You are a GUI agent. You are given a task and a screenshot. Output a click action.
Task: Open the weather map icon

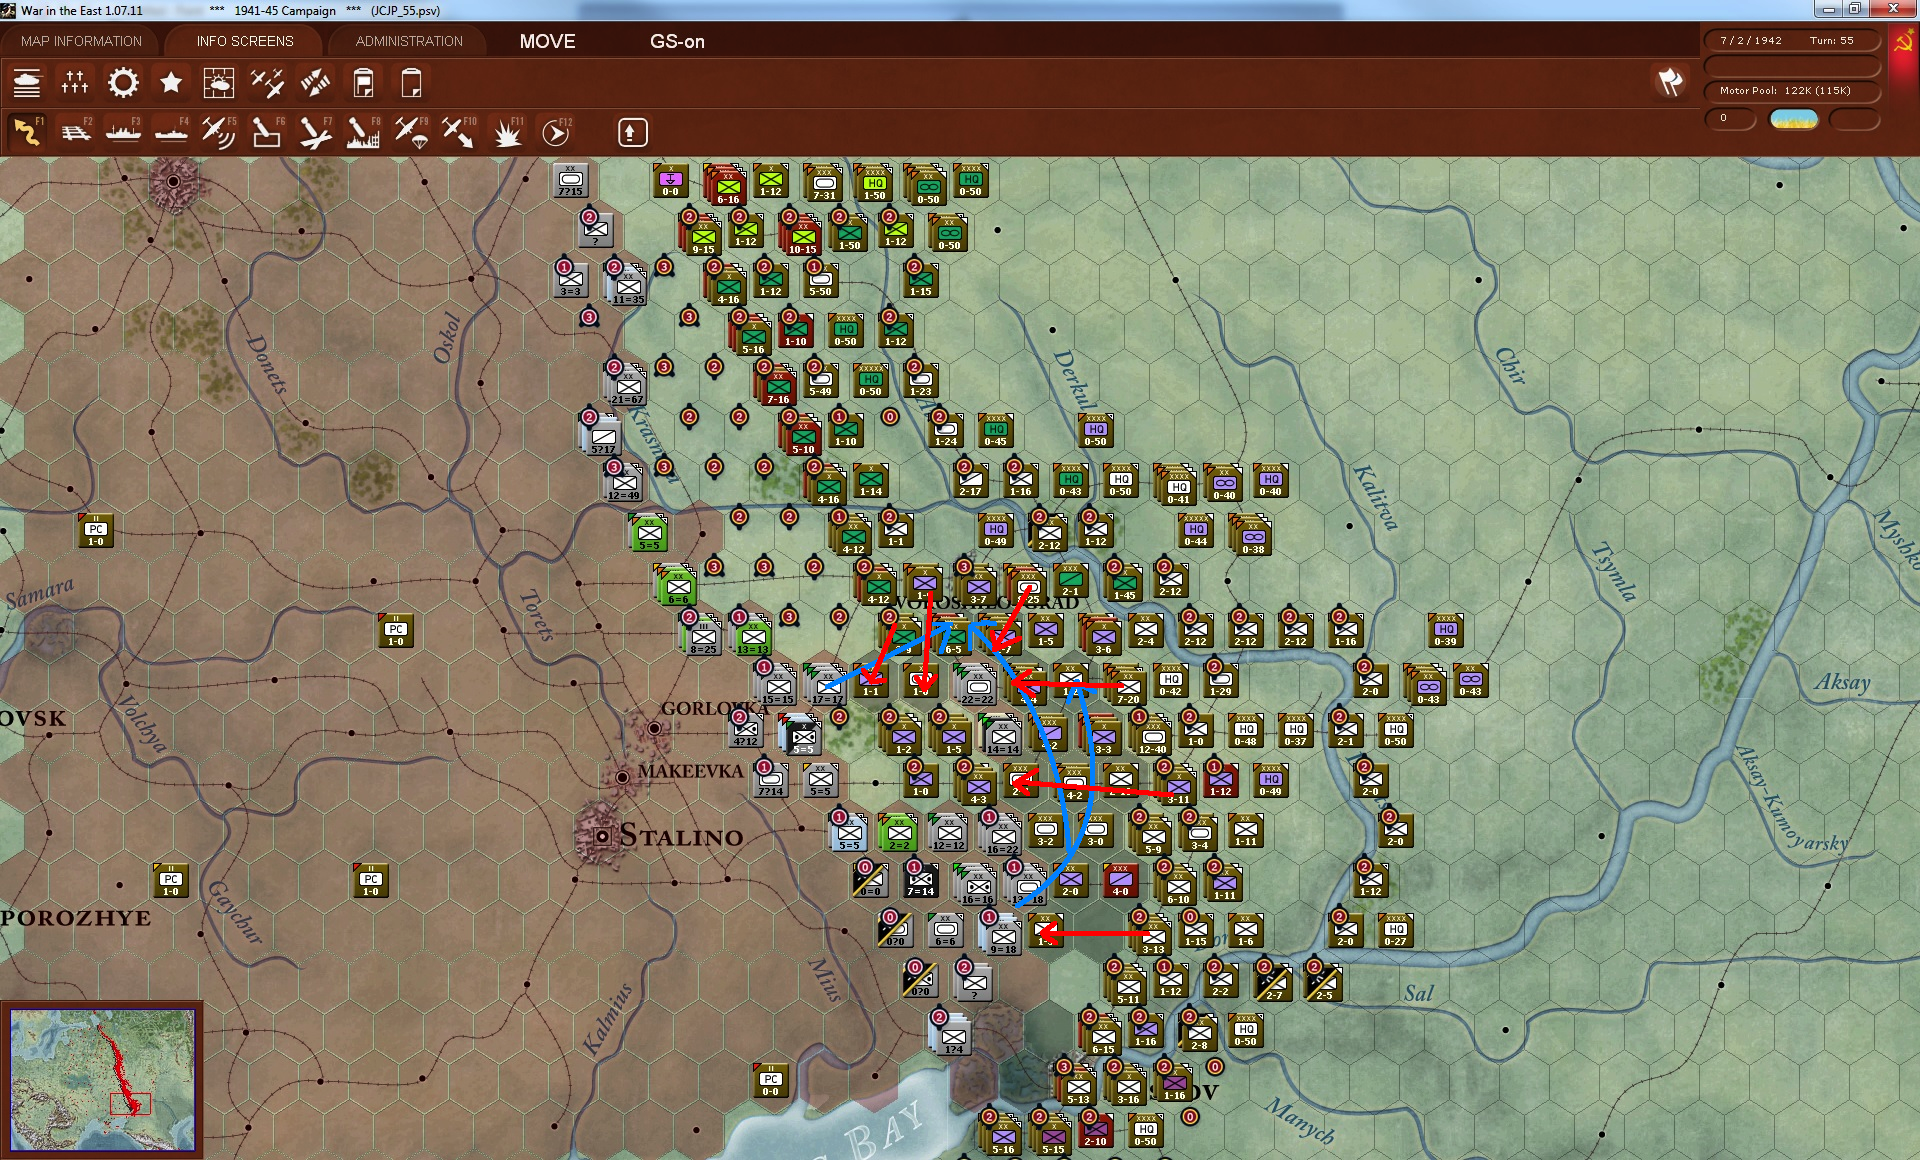coord(219,83)
